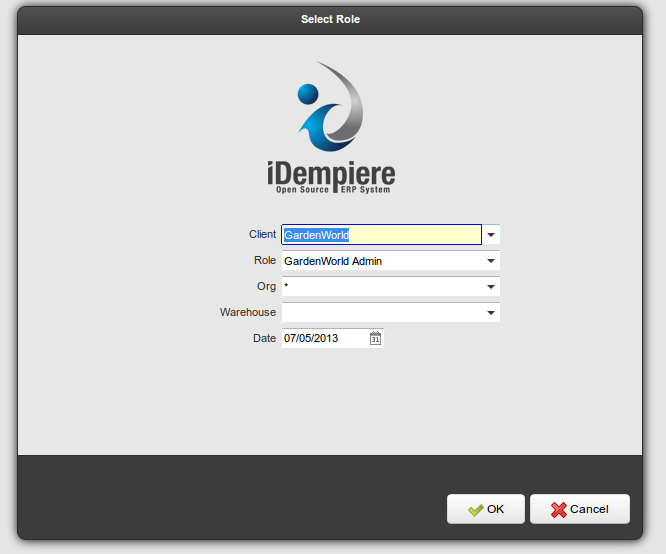The height and width of the screenshot is (554, 666).
Task: Click the empty Warehouse field
Action: [381, 313]
